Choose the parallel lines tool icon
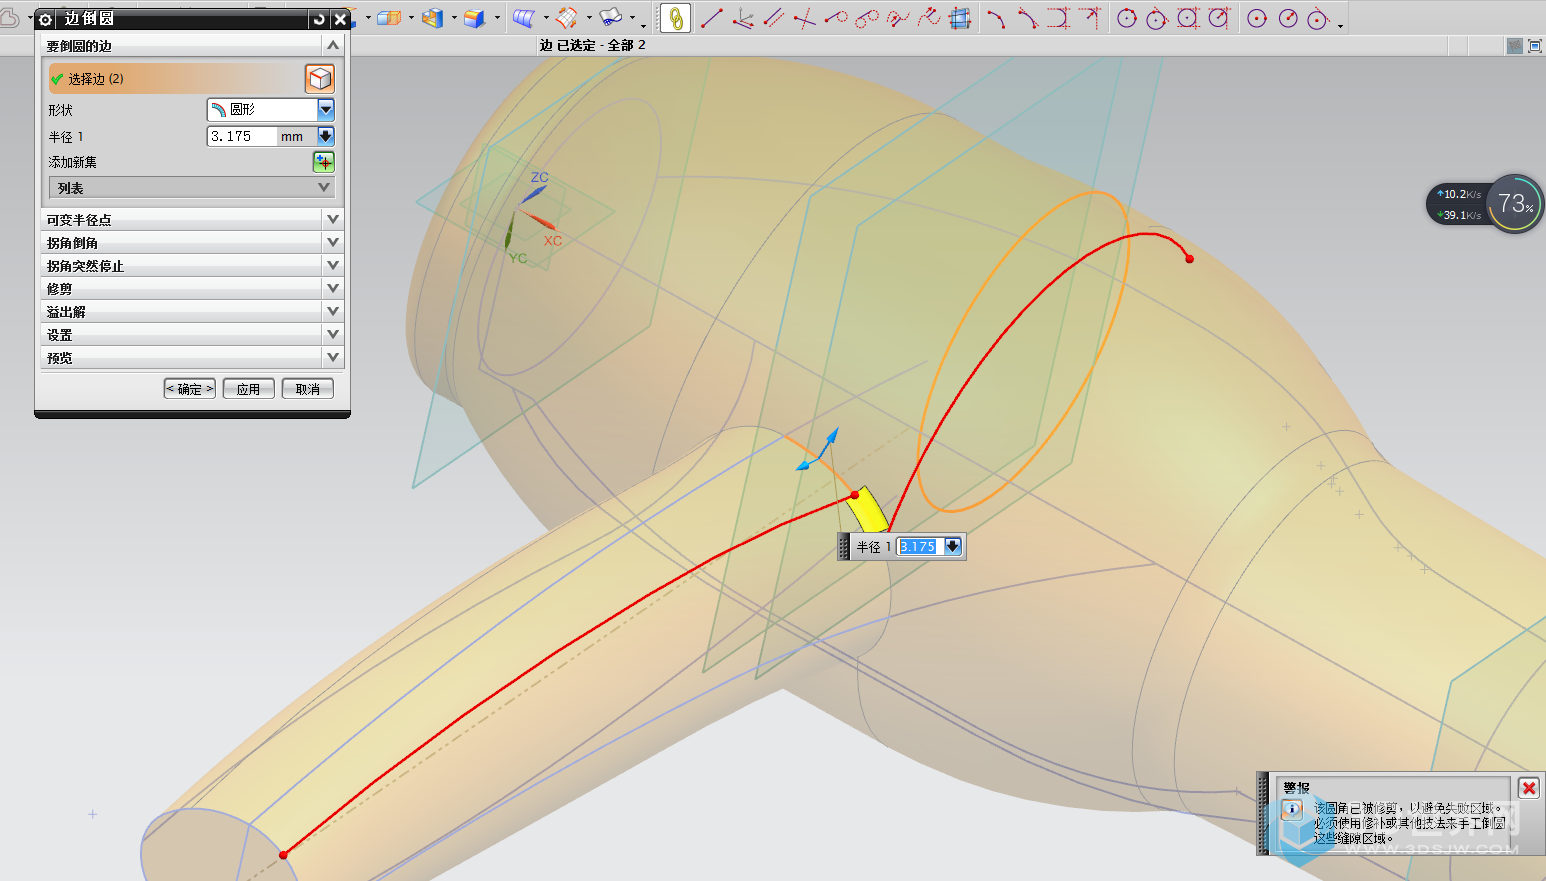The width and height of the screenshot is (1546, 881). click(x=774, y=18)
